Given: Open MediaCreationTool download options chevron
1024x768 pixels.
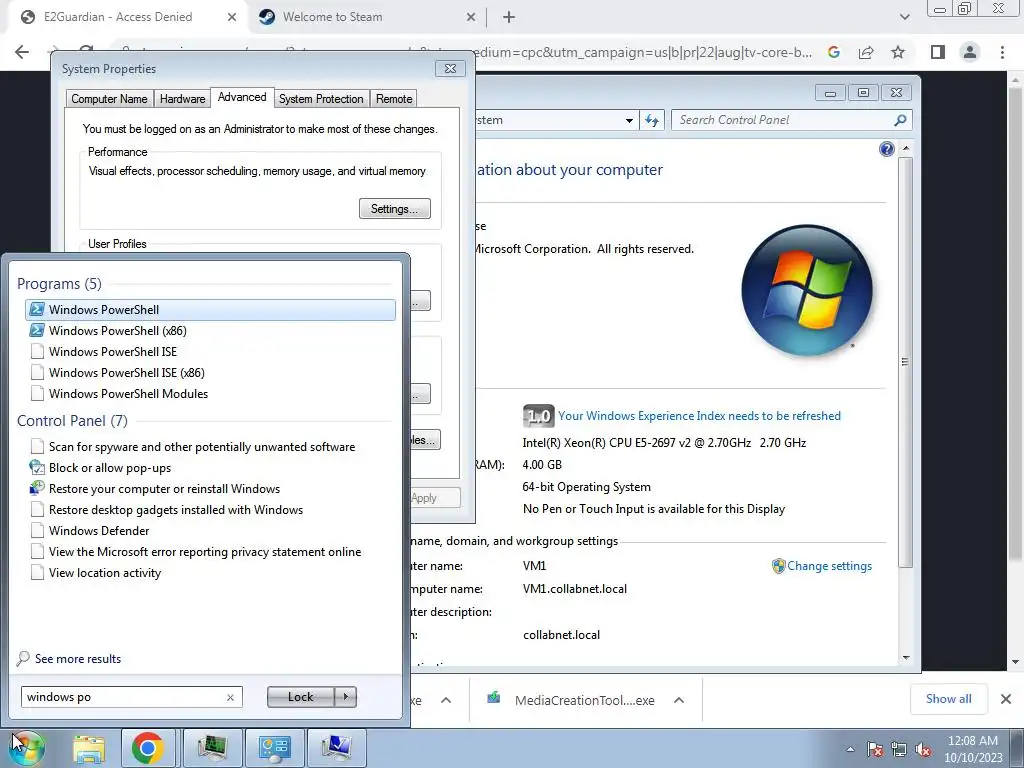Looking at the screenshot, I should (x=679, y=700).
